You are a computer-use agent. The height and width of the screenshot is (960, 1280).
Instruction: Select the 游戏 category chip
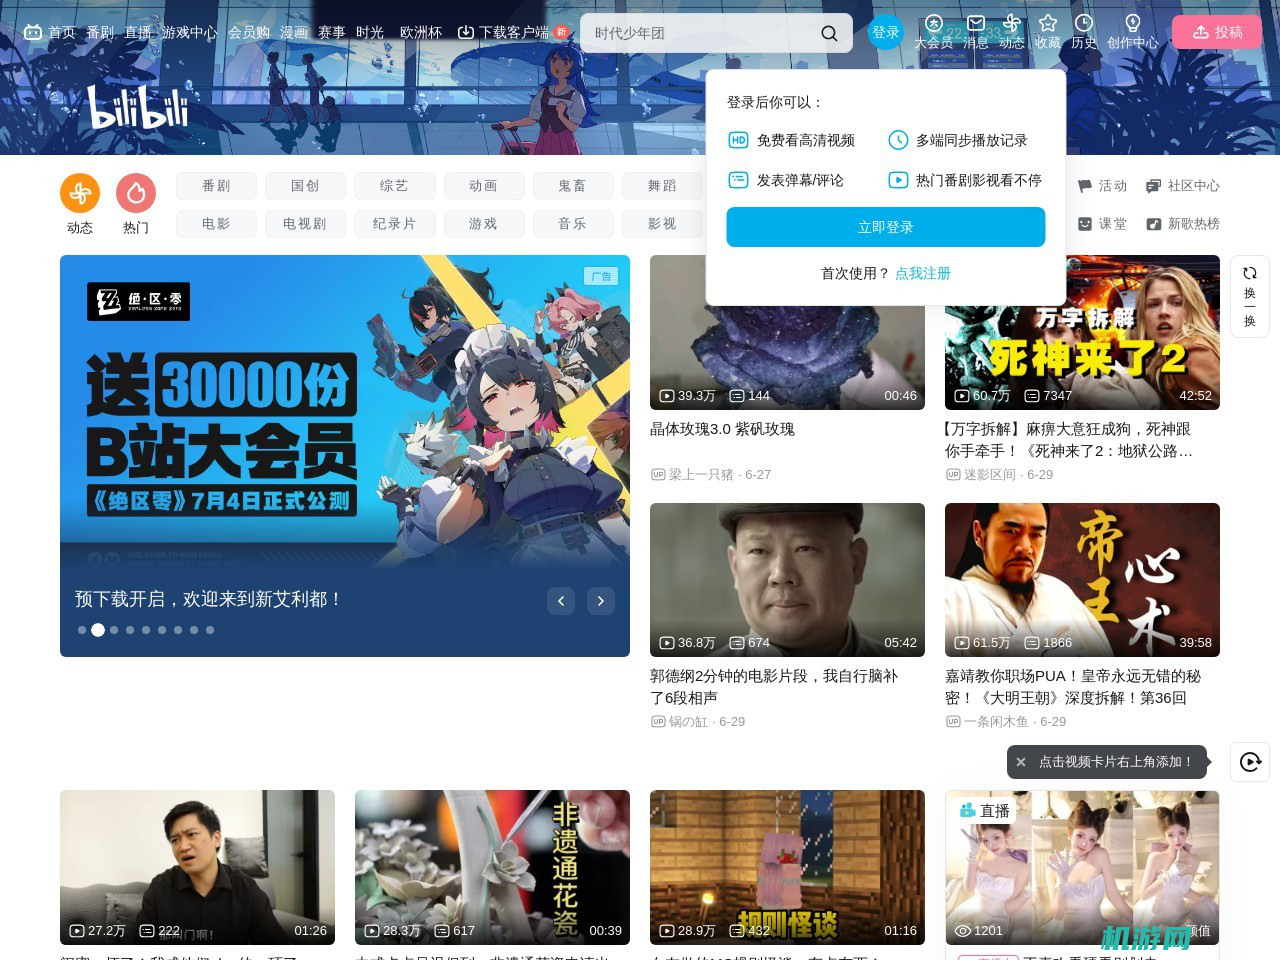(483, 224)
